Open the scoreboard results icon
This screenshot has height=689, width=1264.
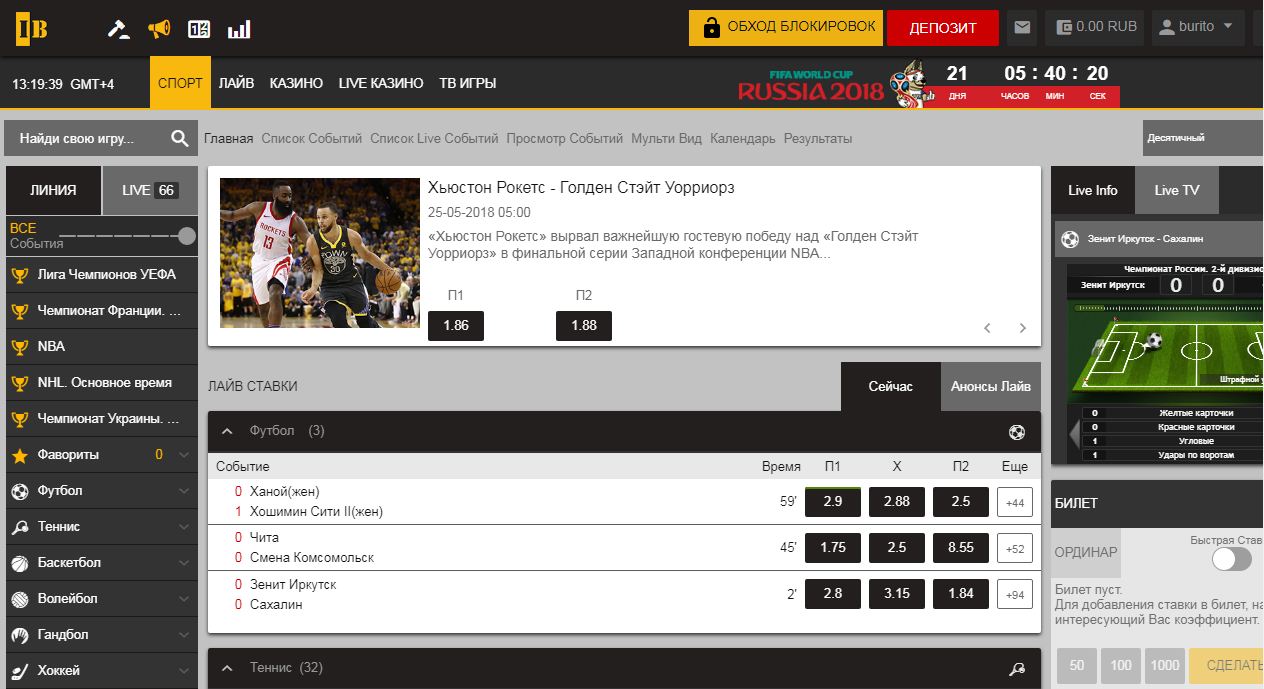point(199,29)
